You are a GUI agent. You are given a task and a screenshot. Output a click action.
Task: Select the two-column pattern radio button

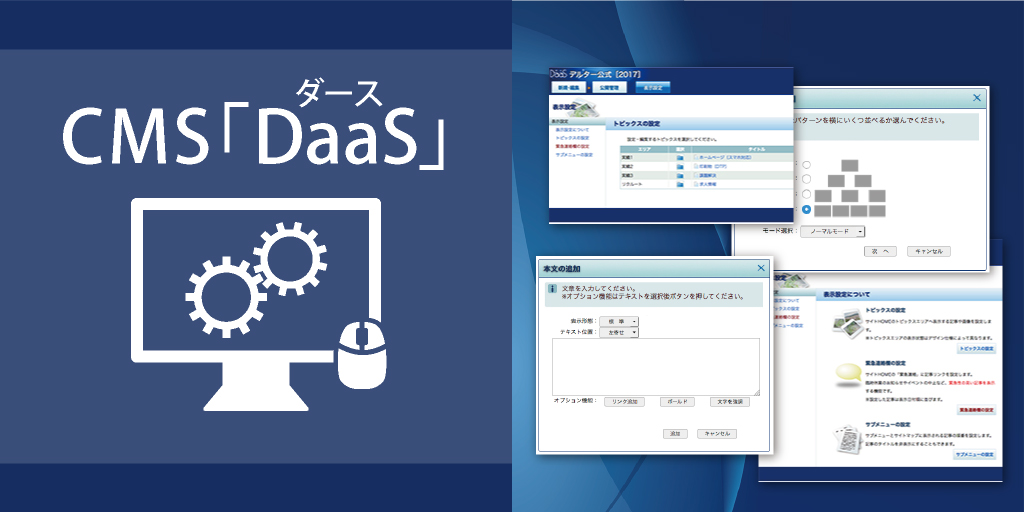(807, 179)
